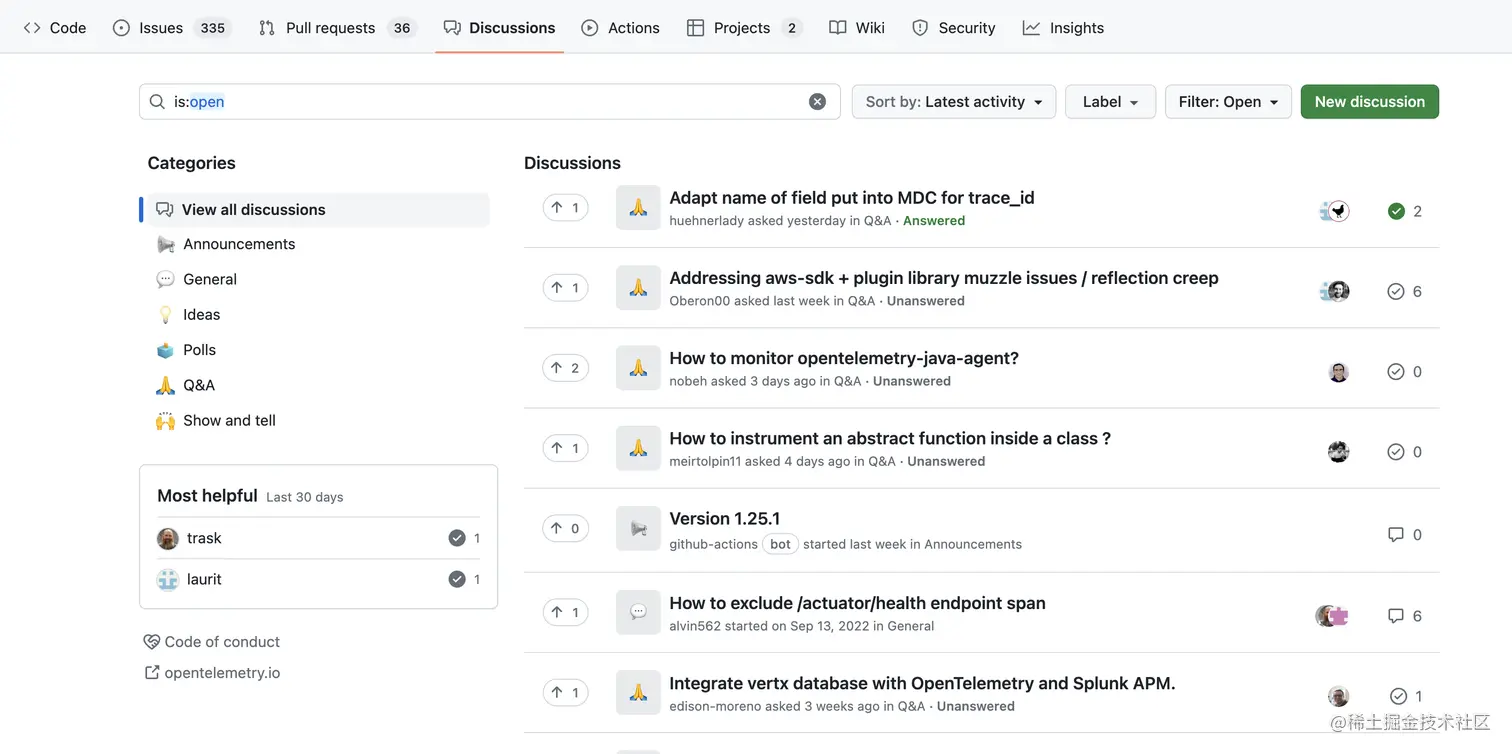Upvote the 'Adapt name of field' discussion
This screenshot has width=1512, height=754.
pyautogui.click(x=565, y=208)
